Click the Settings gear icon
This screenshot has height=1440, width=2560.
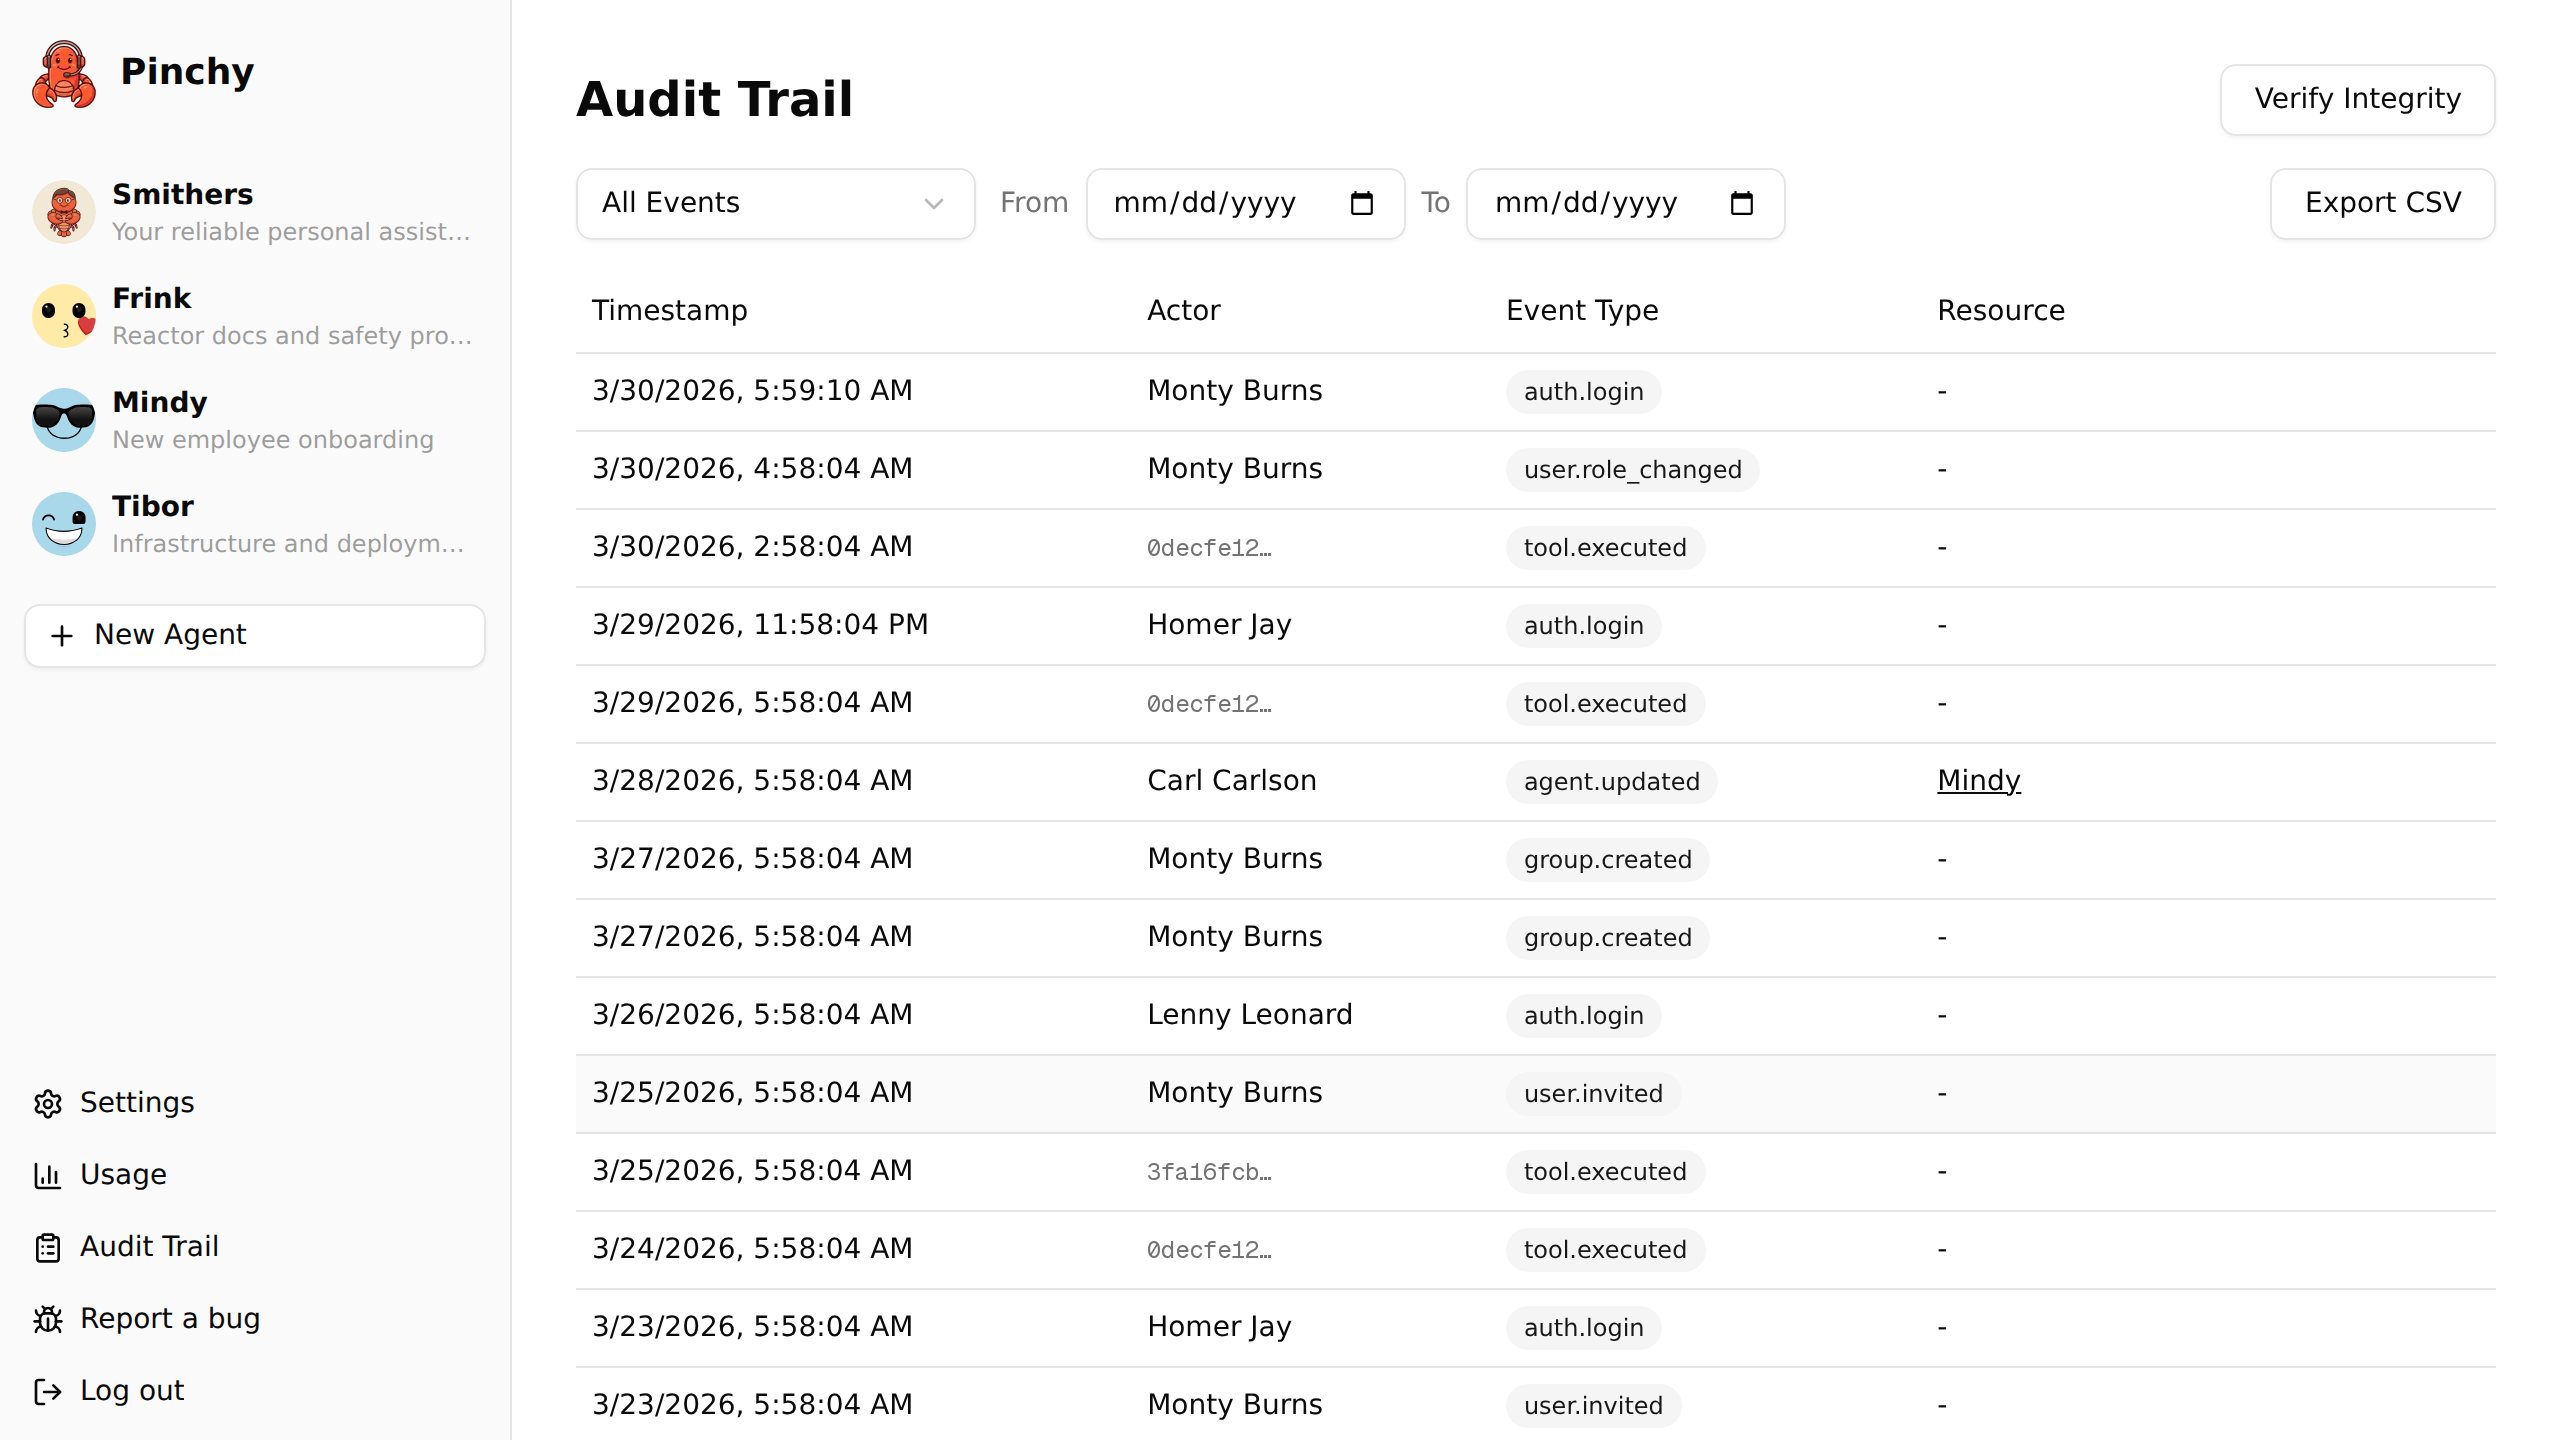point(48,1103)
